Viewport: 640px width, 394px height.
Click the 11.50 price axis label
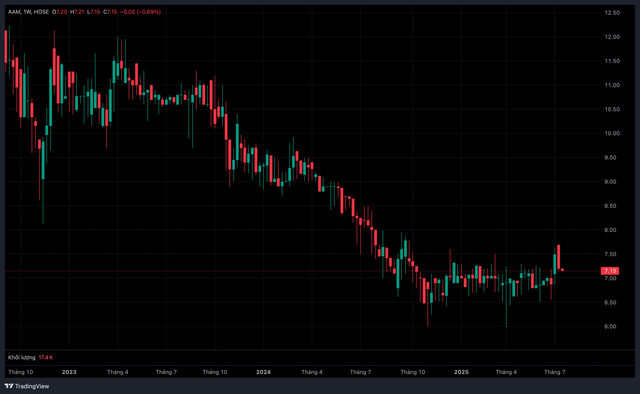612,61
